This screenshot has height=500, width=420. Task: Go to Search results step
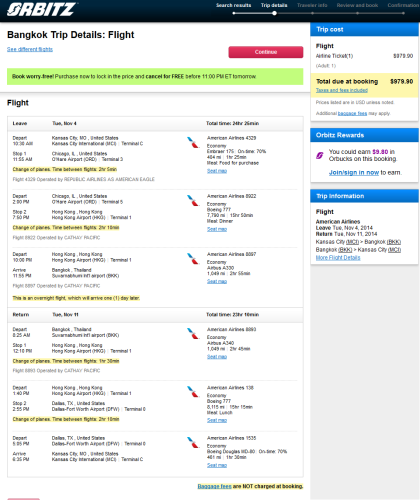[233, 5]
